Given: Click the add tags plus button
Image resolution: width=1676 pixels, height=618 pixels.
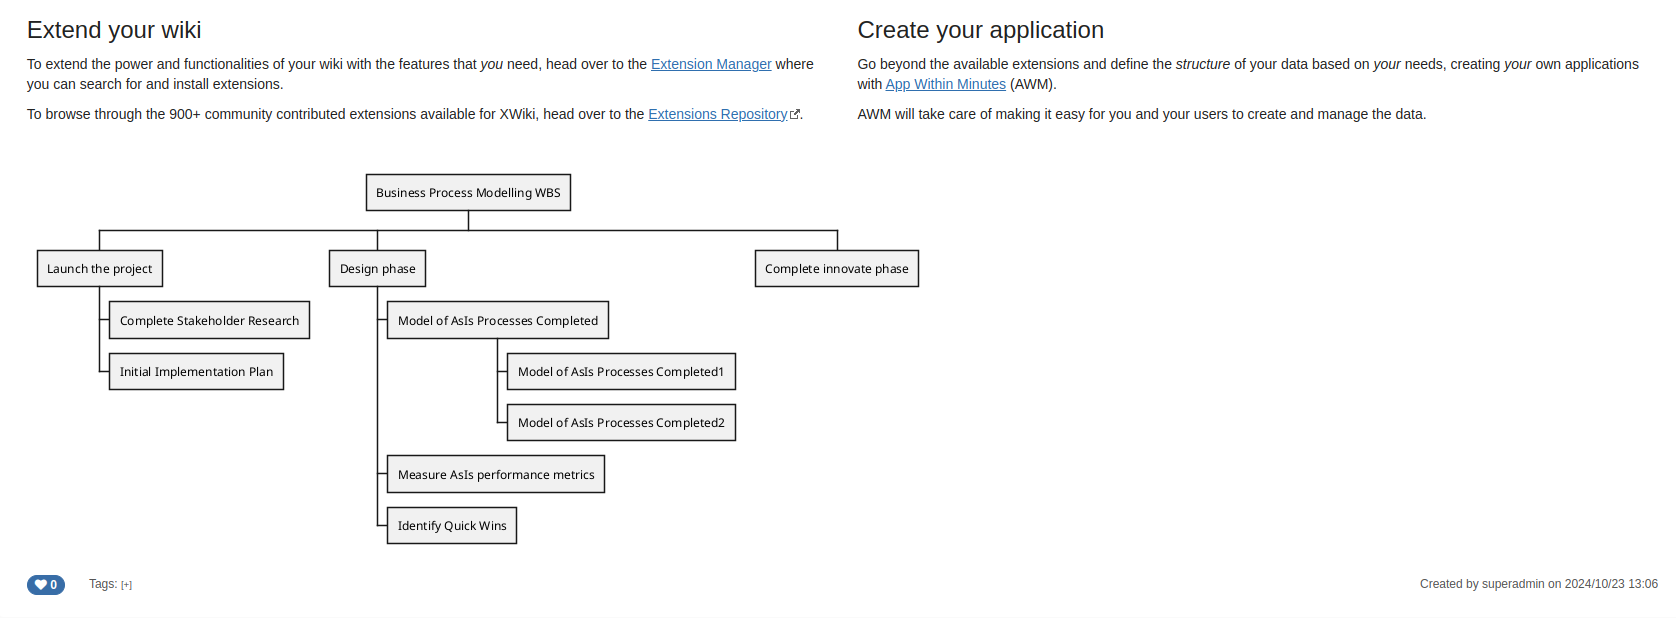Looking at the screenshot, I should (x=126, y=585).
